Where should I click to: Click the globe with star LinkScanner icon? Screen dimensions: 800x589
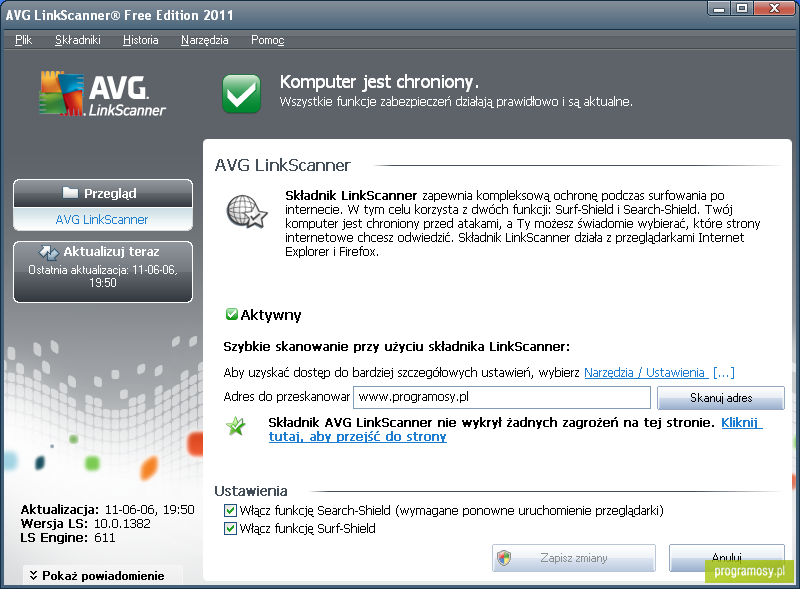click(247, 211)
